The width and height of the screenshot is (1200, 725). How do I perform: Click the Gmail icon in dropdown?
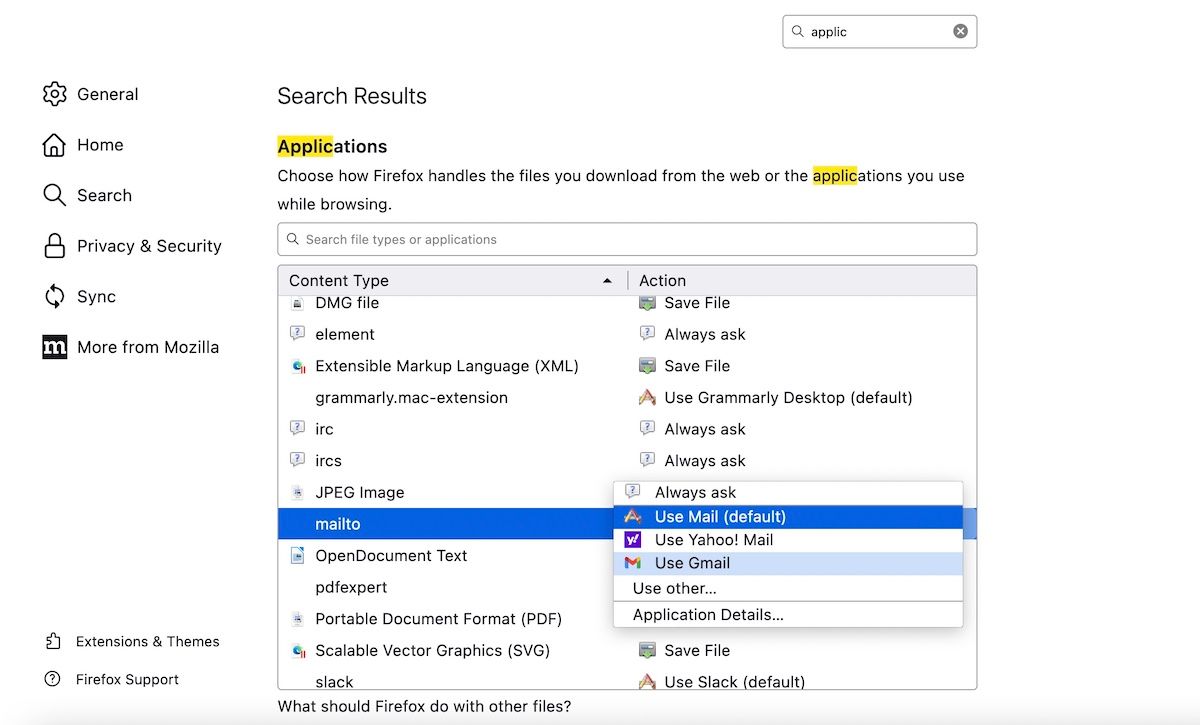[632, 563]
